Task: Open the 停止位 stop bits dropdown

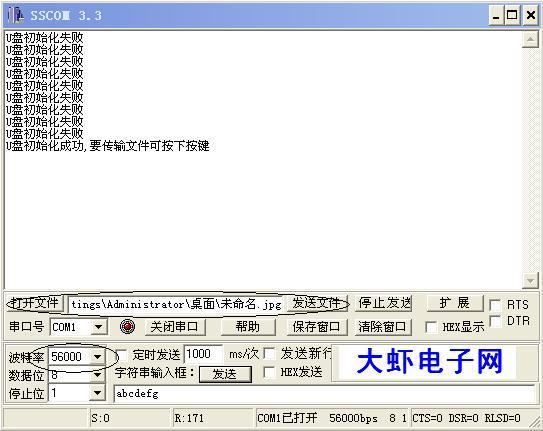Action: pos(98,393)
